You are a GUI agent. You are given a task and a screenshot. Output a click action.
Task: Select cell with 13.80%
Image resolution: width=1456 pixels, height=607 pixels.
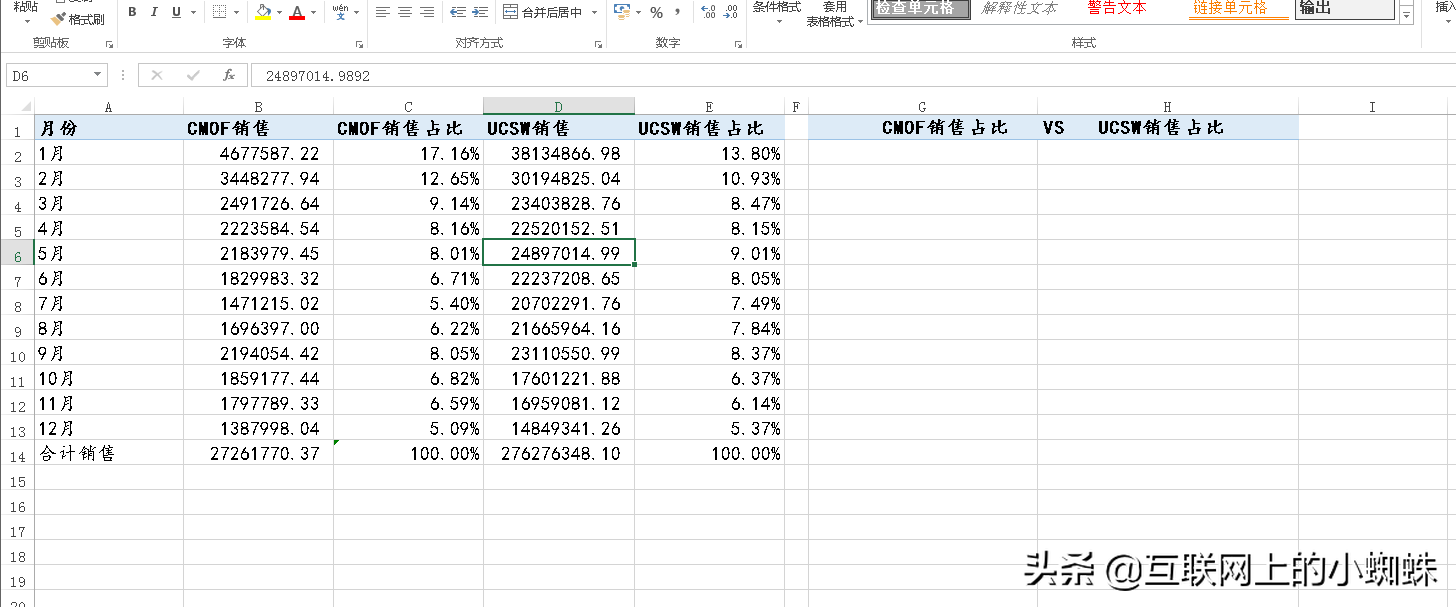[709, 153]
